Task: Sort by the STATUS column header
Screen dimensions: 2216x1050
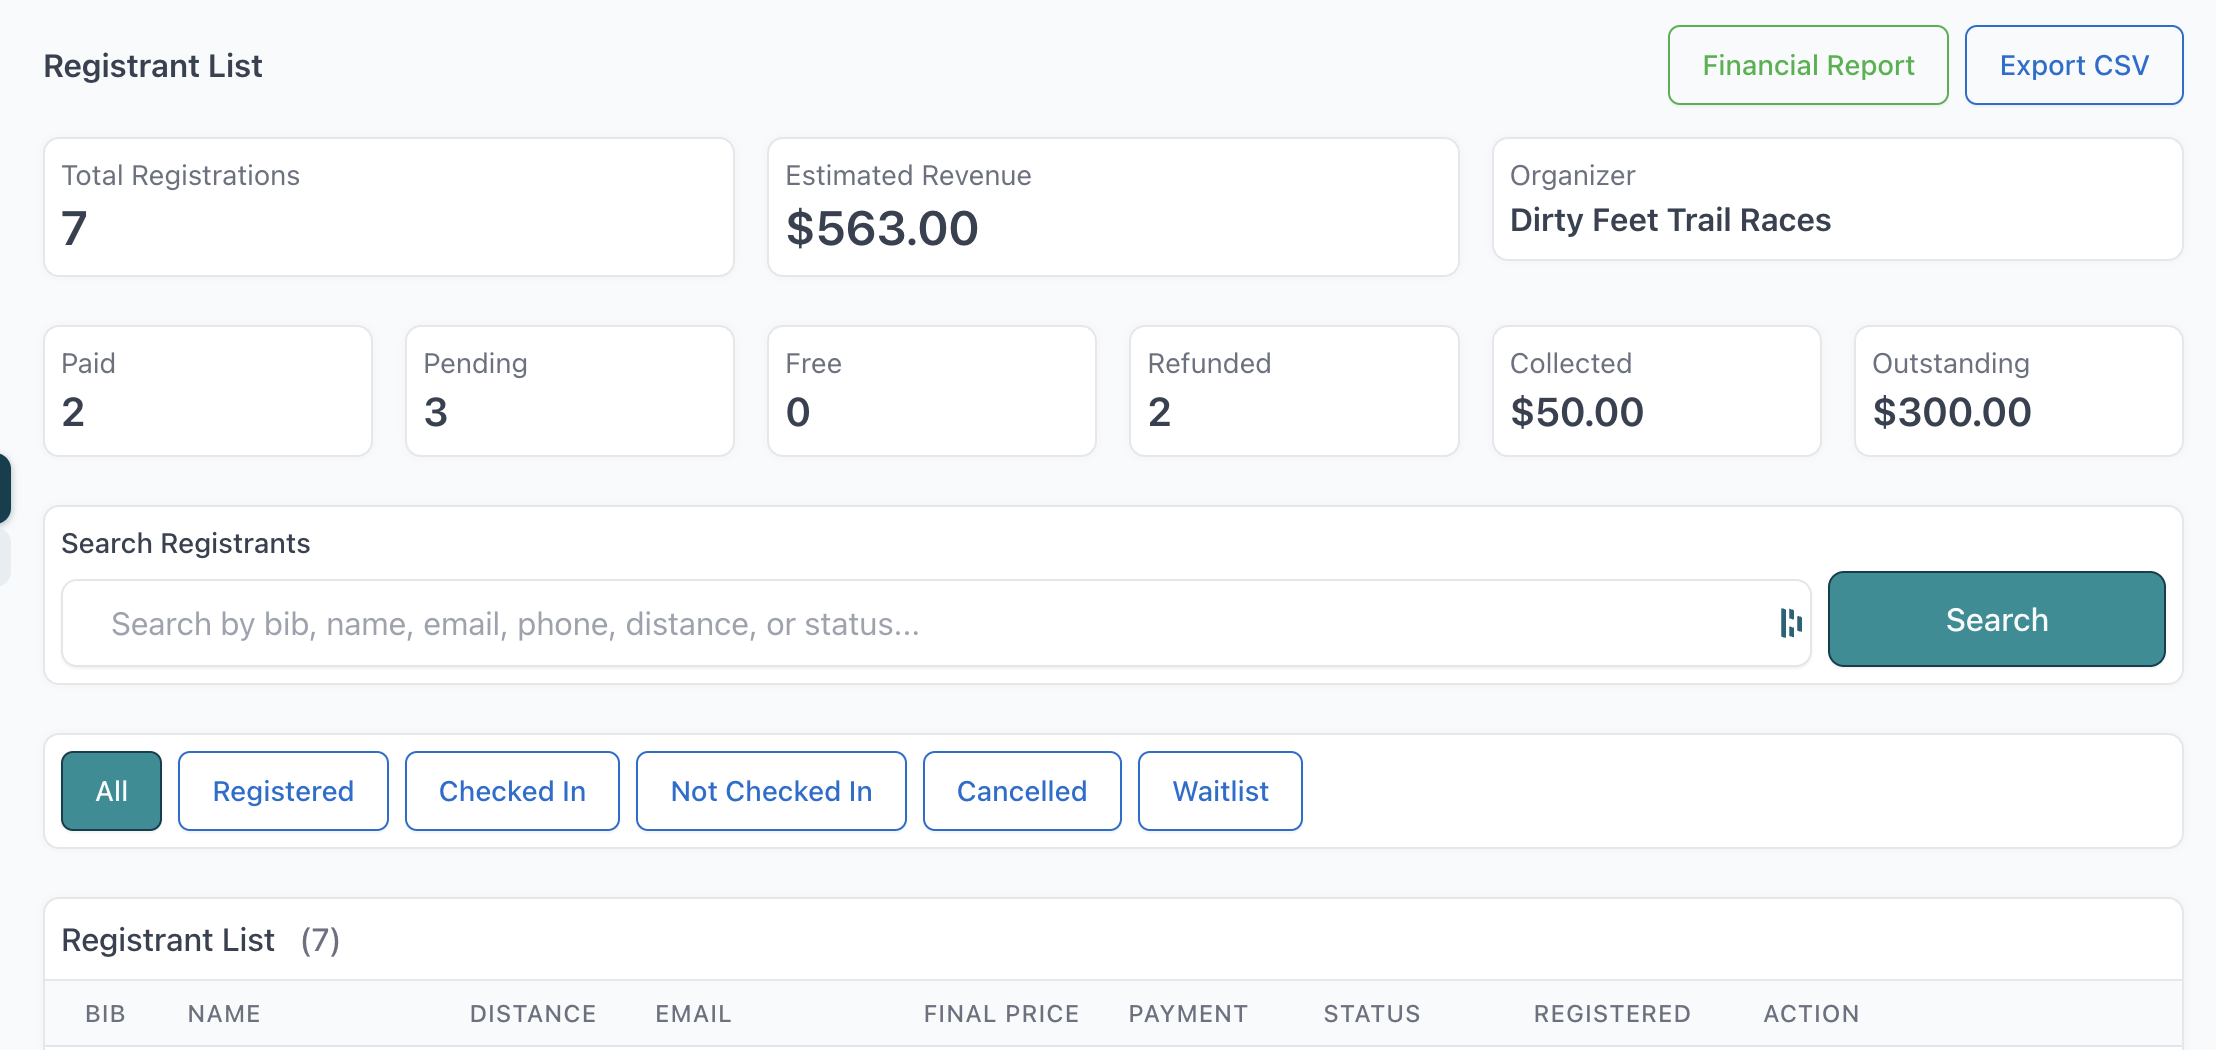Action: pyautogui.click(x=1372, y=1014)
